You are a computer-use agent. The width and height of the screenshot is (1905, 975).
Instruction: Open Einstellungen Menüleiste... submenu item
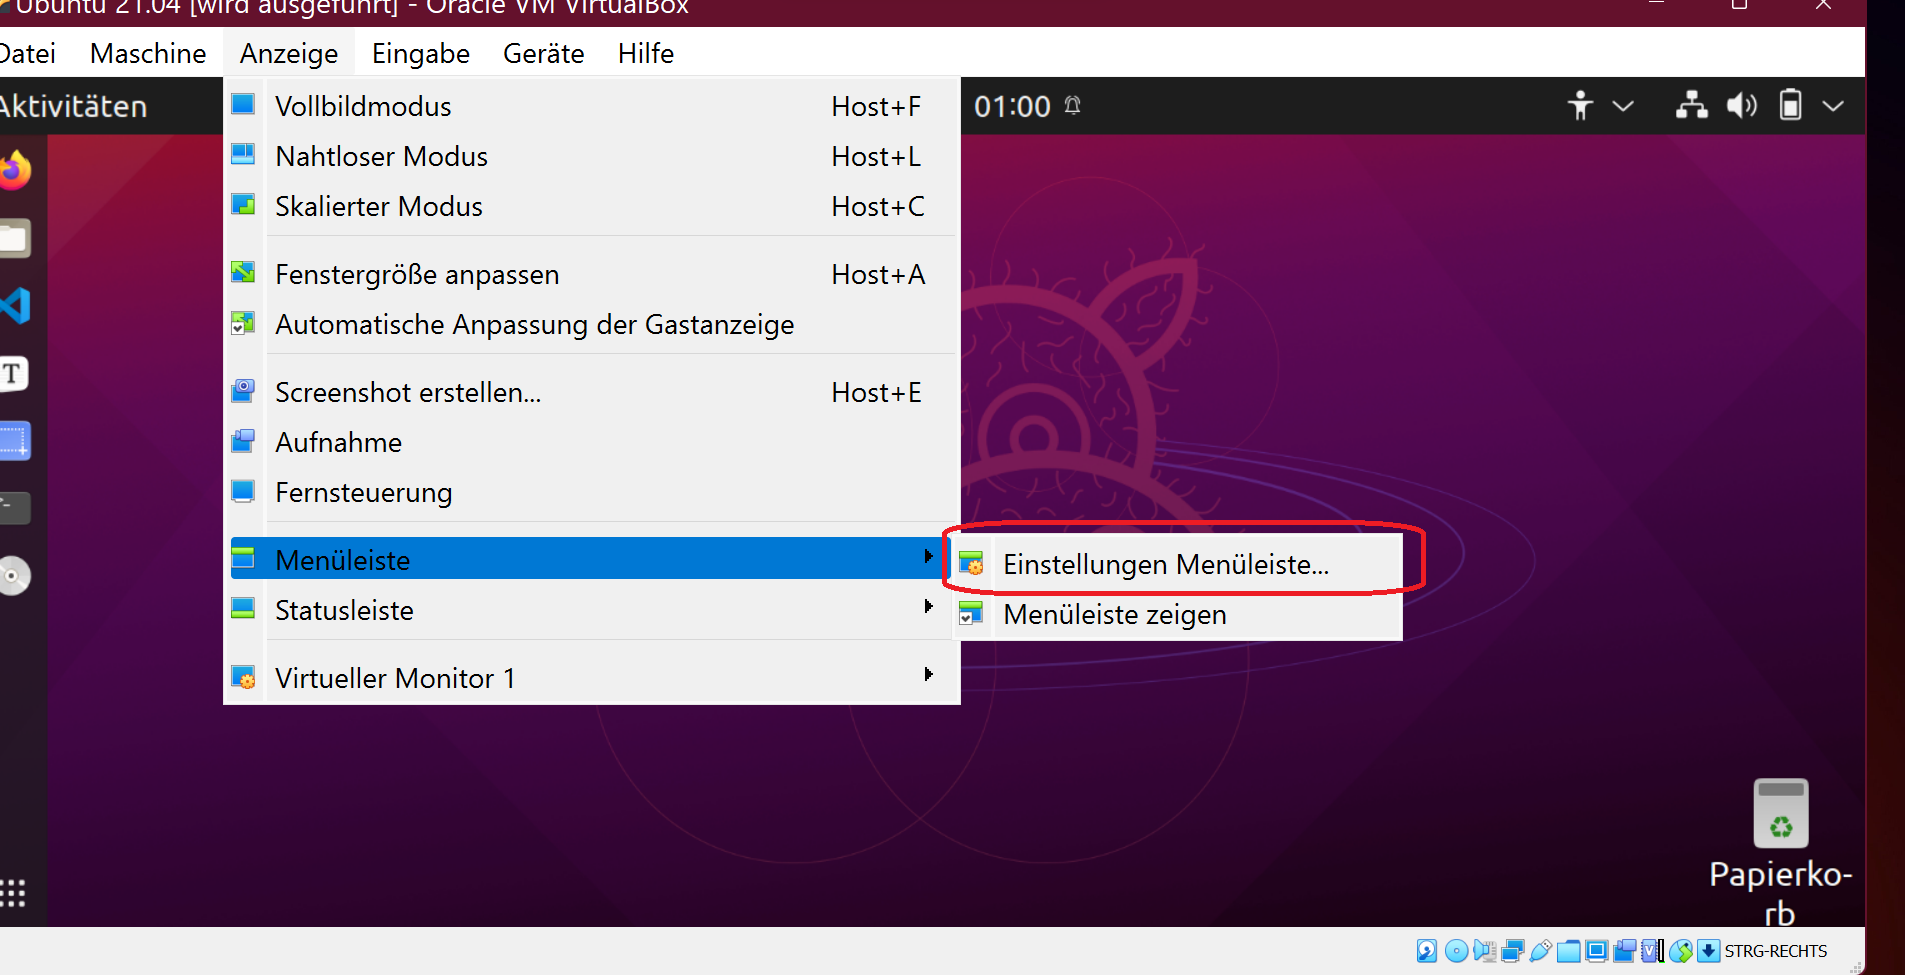pos(1176,564)
